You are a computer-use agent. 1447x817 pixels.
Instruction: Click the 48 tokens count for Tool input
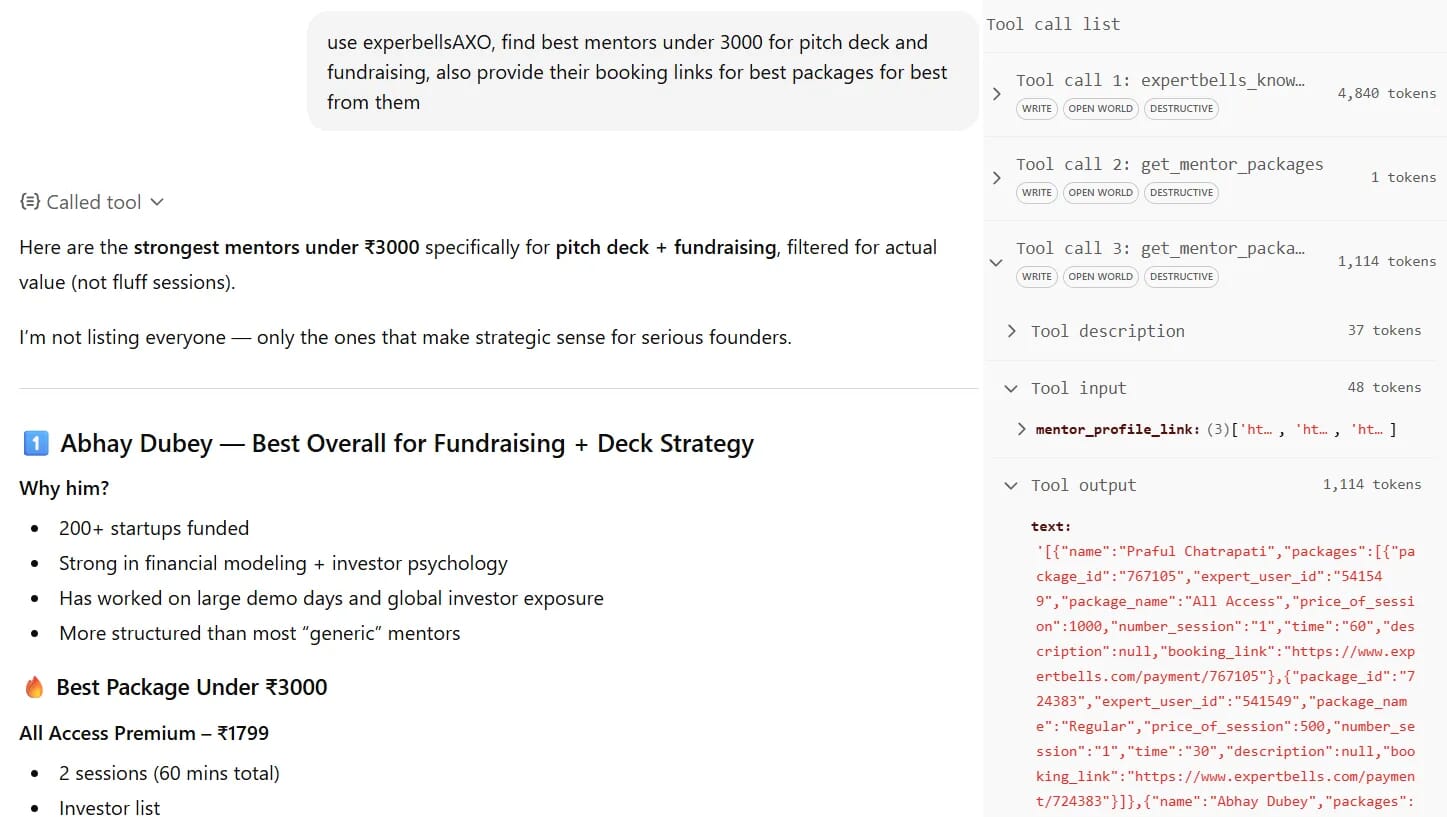[1385, 387]
